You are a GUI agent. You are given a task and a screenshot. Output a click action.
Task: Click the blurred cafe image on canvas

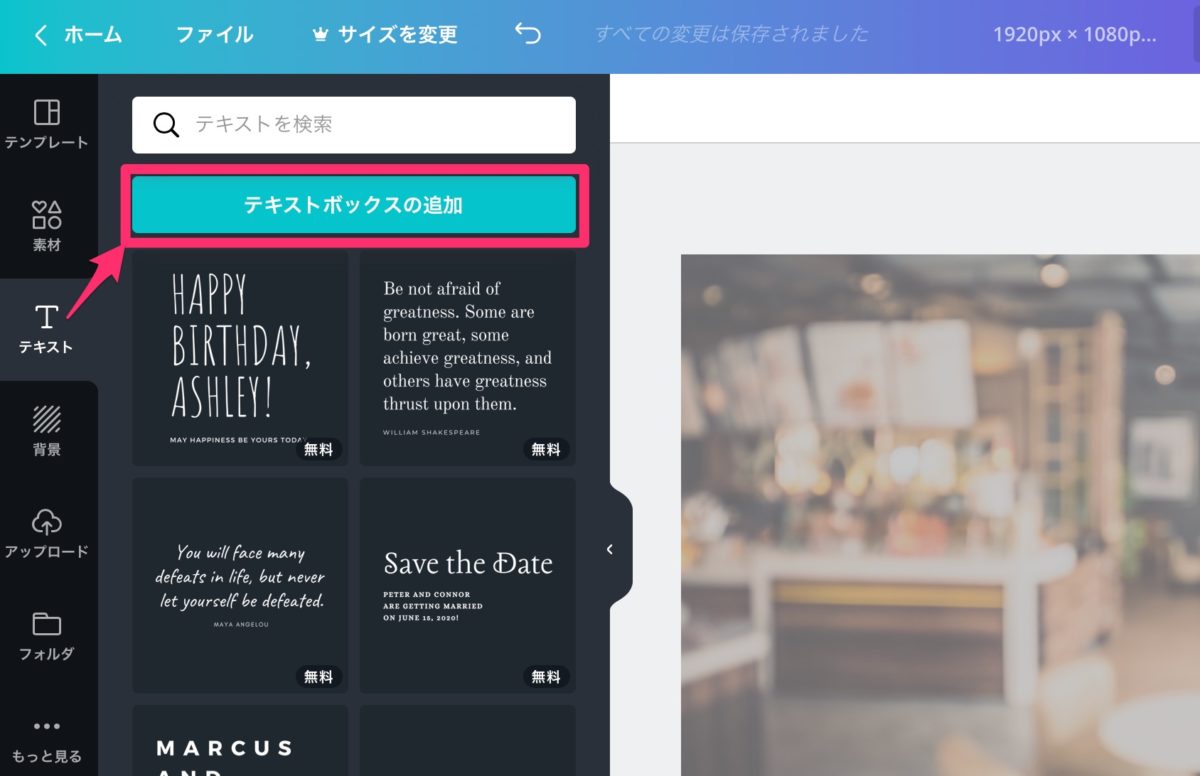pyautogui.click(x=940, y=515)
